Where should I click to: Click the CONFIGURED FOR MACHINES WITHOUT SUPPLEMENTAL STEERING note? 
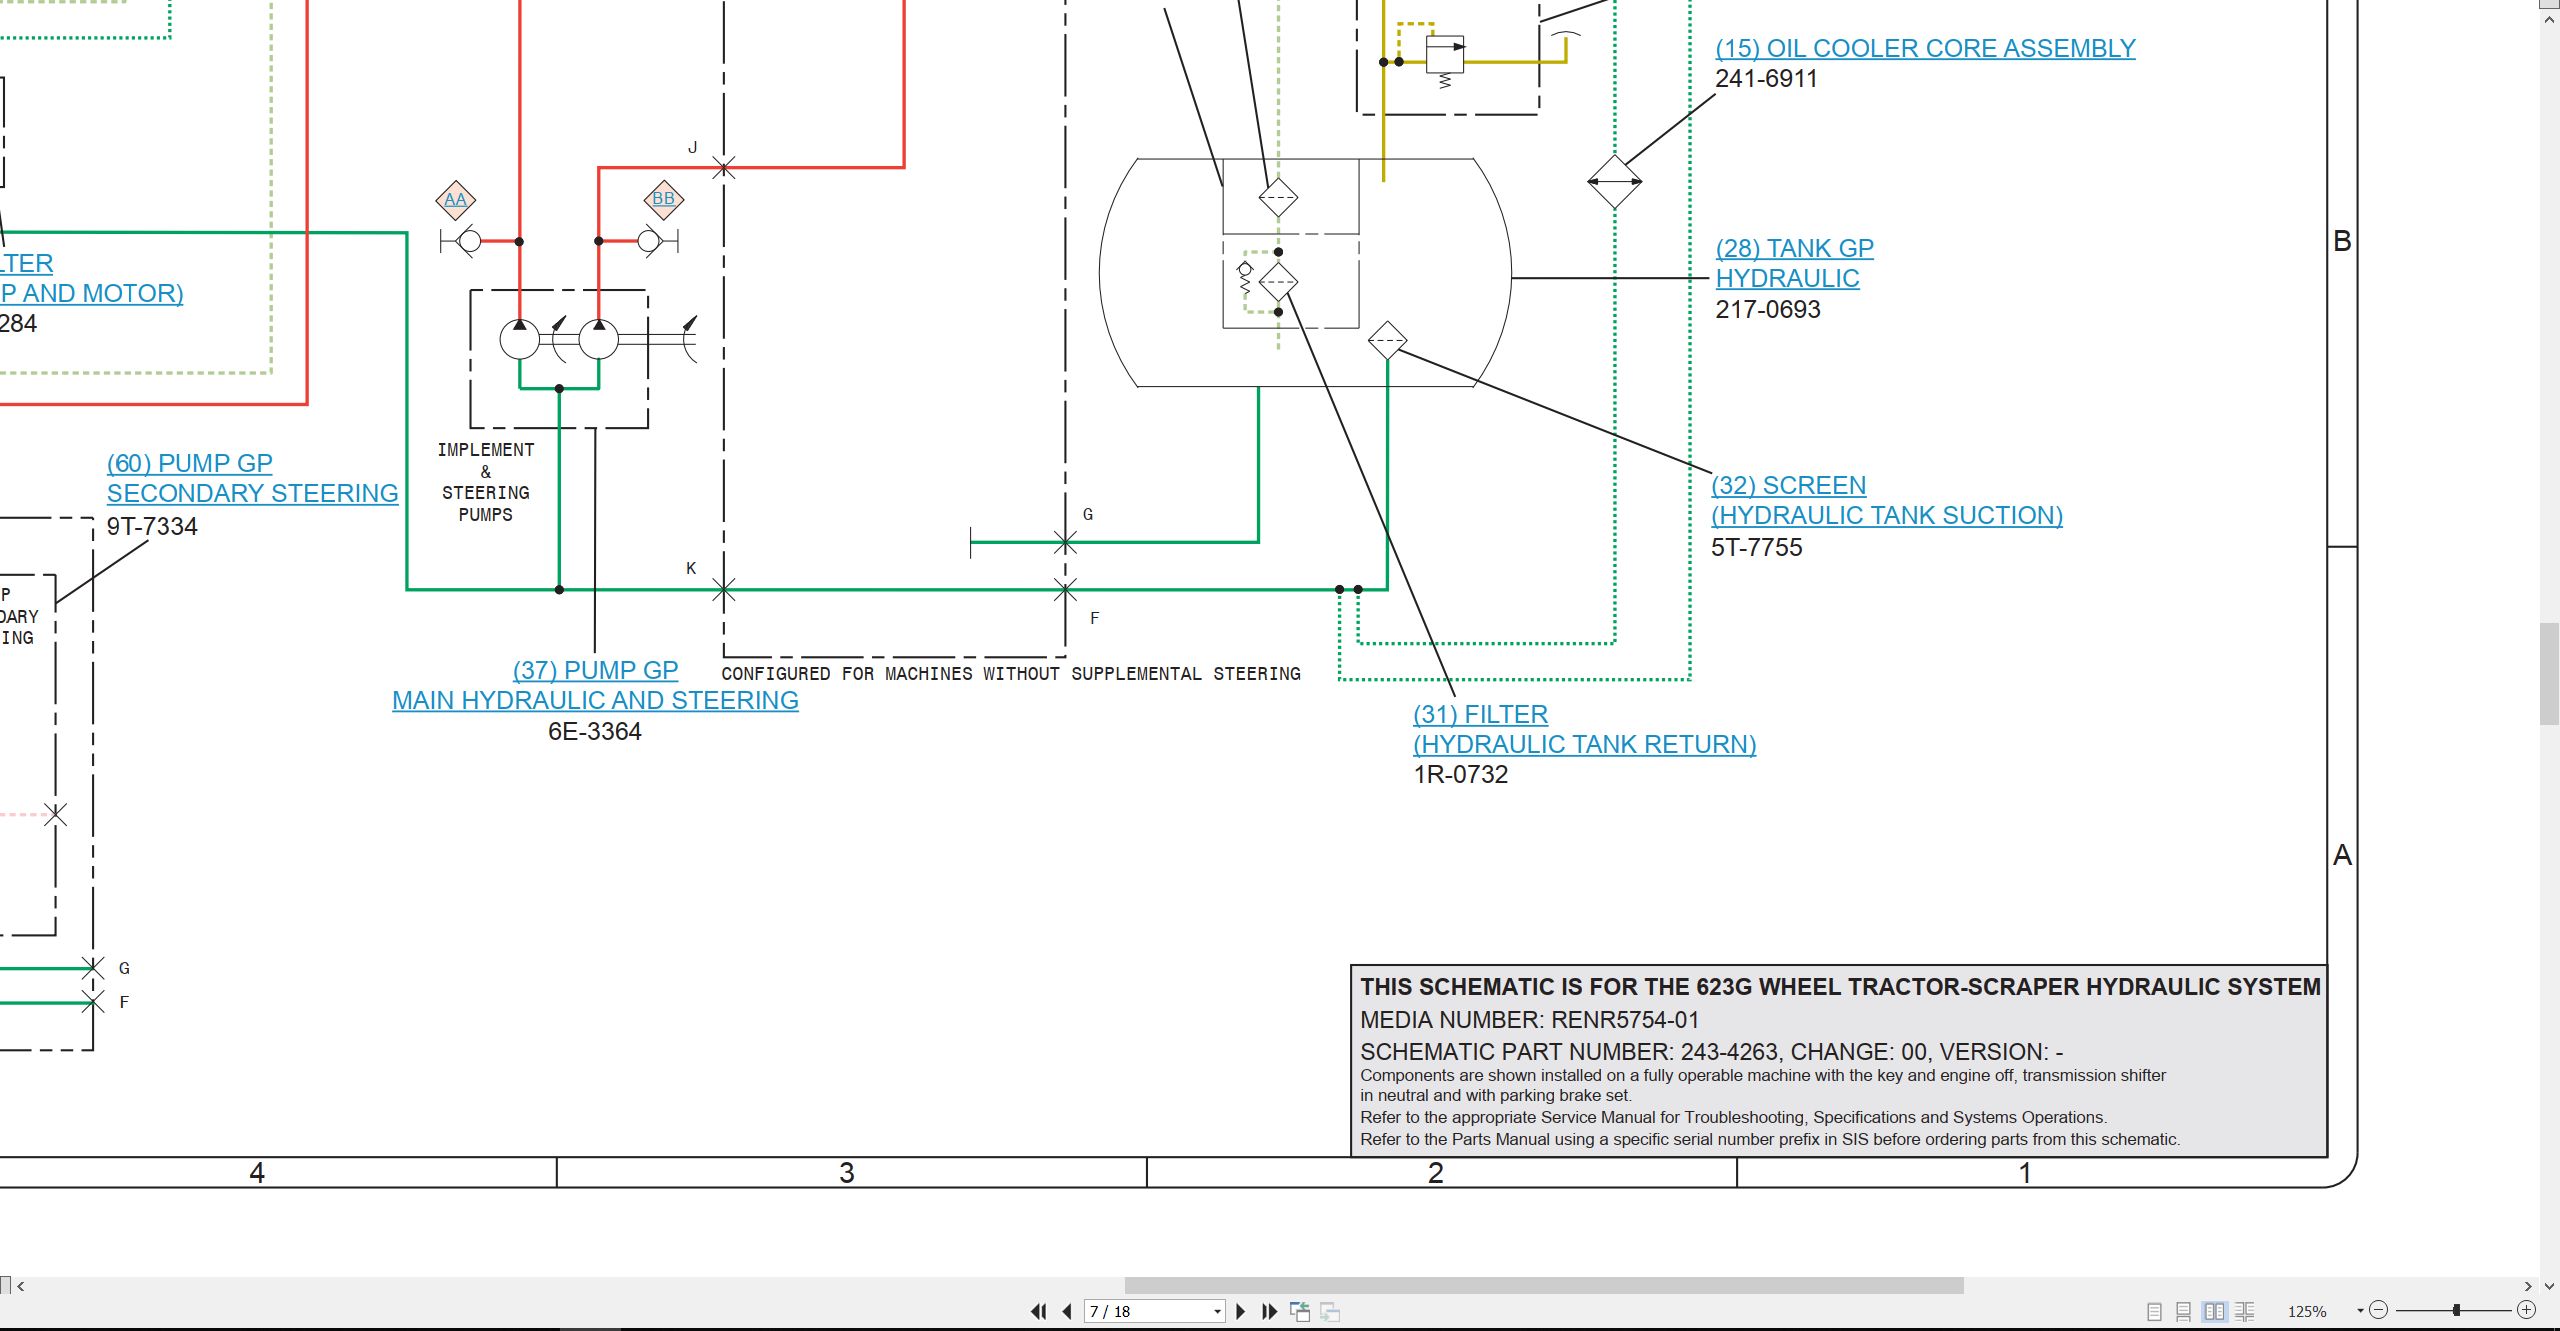click(1011, 674)
